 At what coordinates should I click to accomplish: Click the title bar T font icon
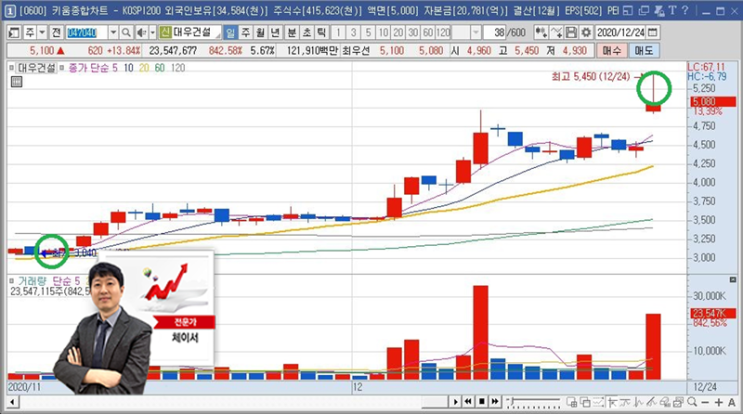click(x=672, y=10)
